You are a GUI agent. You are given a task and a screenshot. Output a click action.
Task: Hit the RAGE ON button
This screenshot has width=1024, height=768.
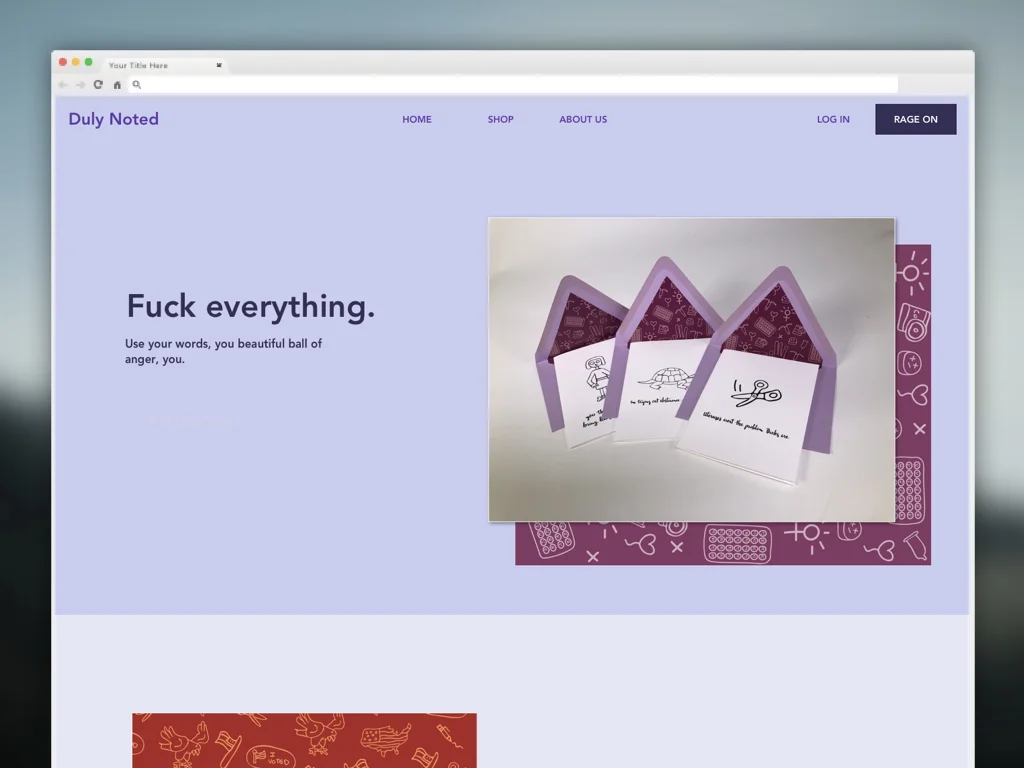tap(916, 120)
